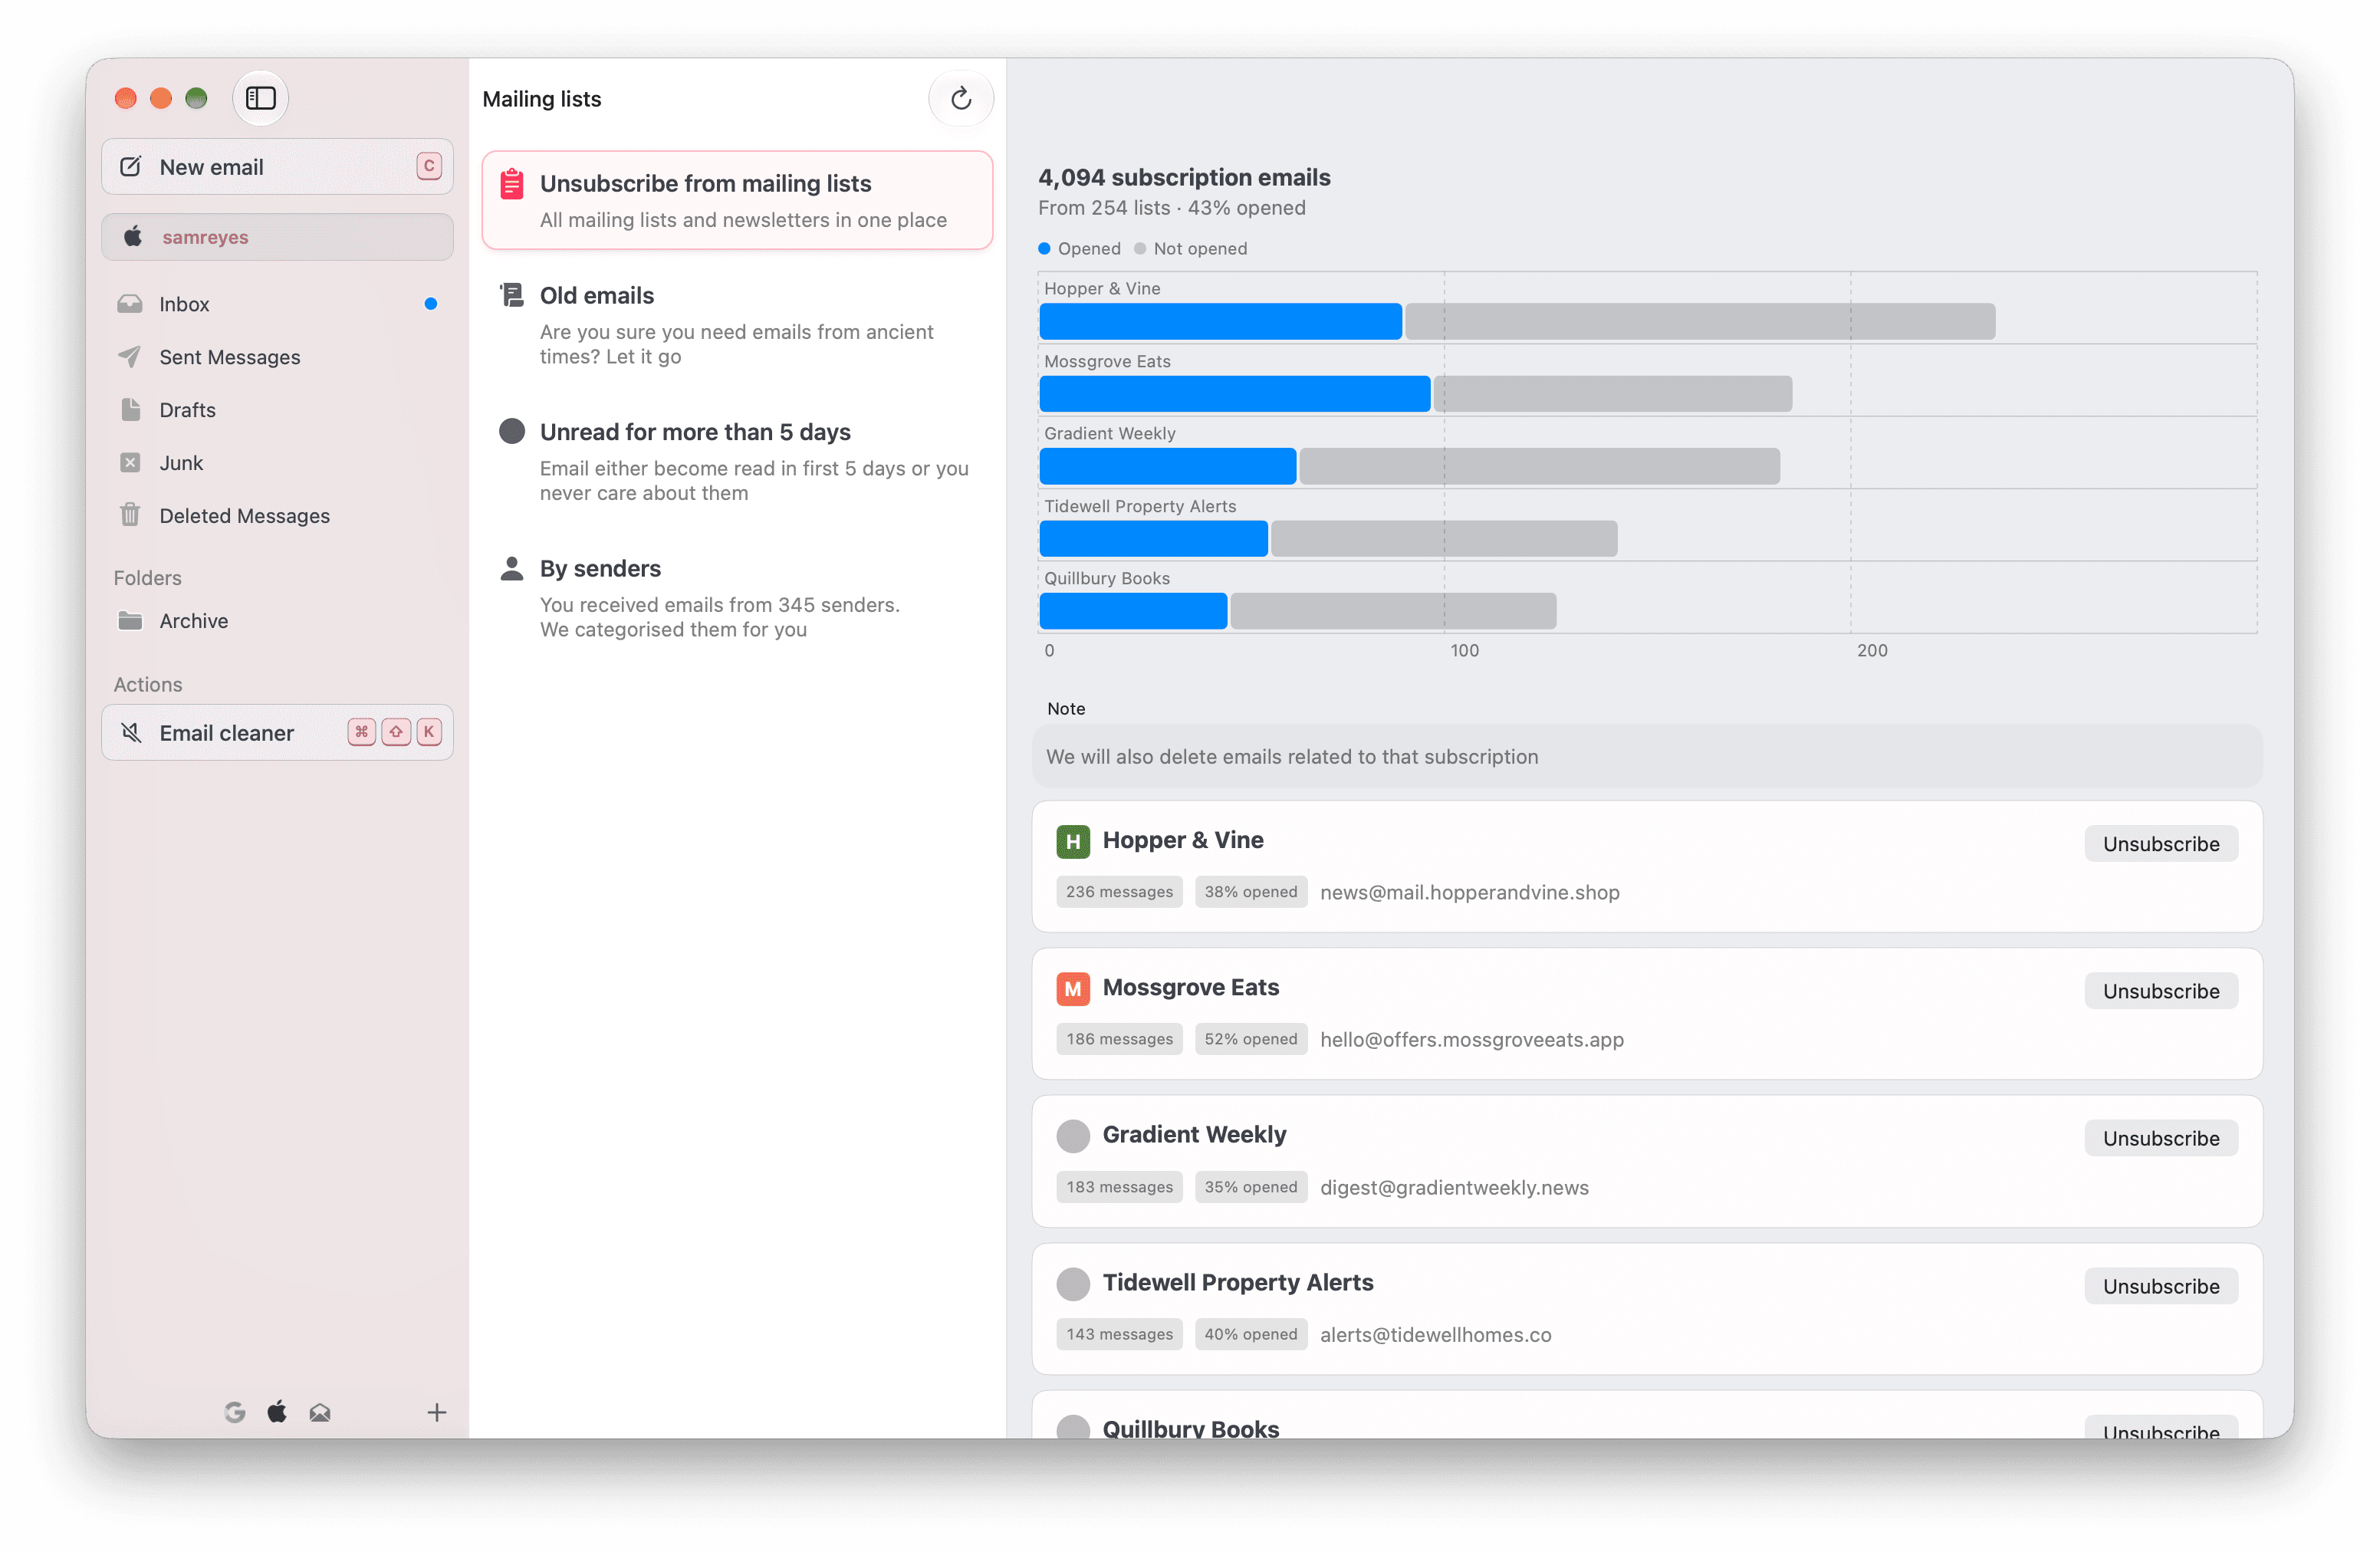The image size is (2380, 1552).
Task: Compose with the New email button
Action: (277, 167)
